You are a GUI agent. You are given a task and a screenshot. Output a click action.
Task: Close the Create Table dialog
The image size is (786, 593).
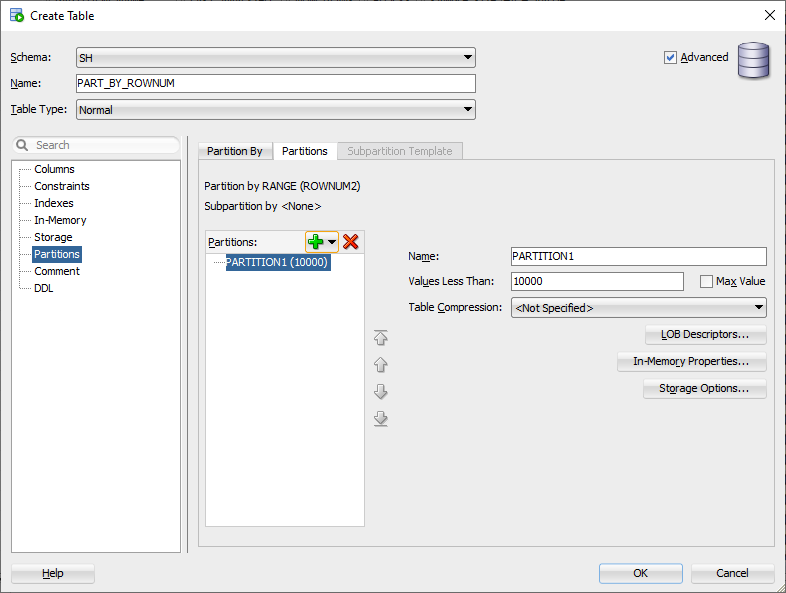point(769,15)
